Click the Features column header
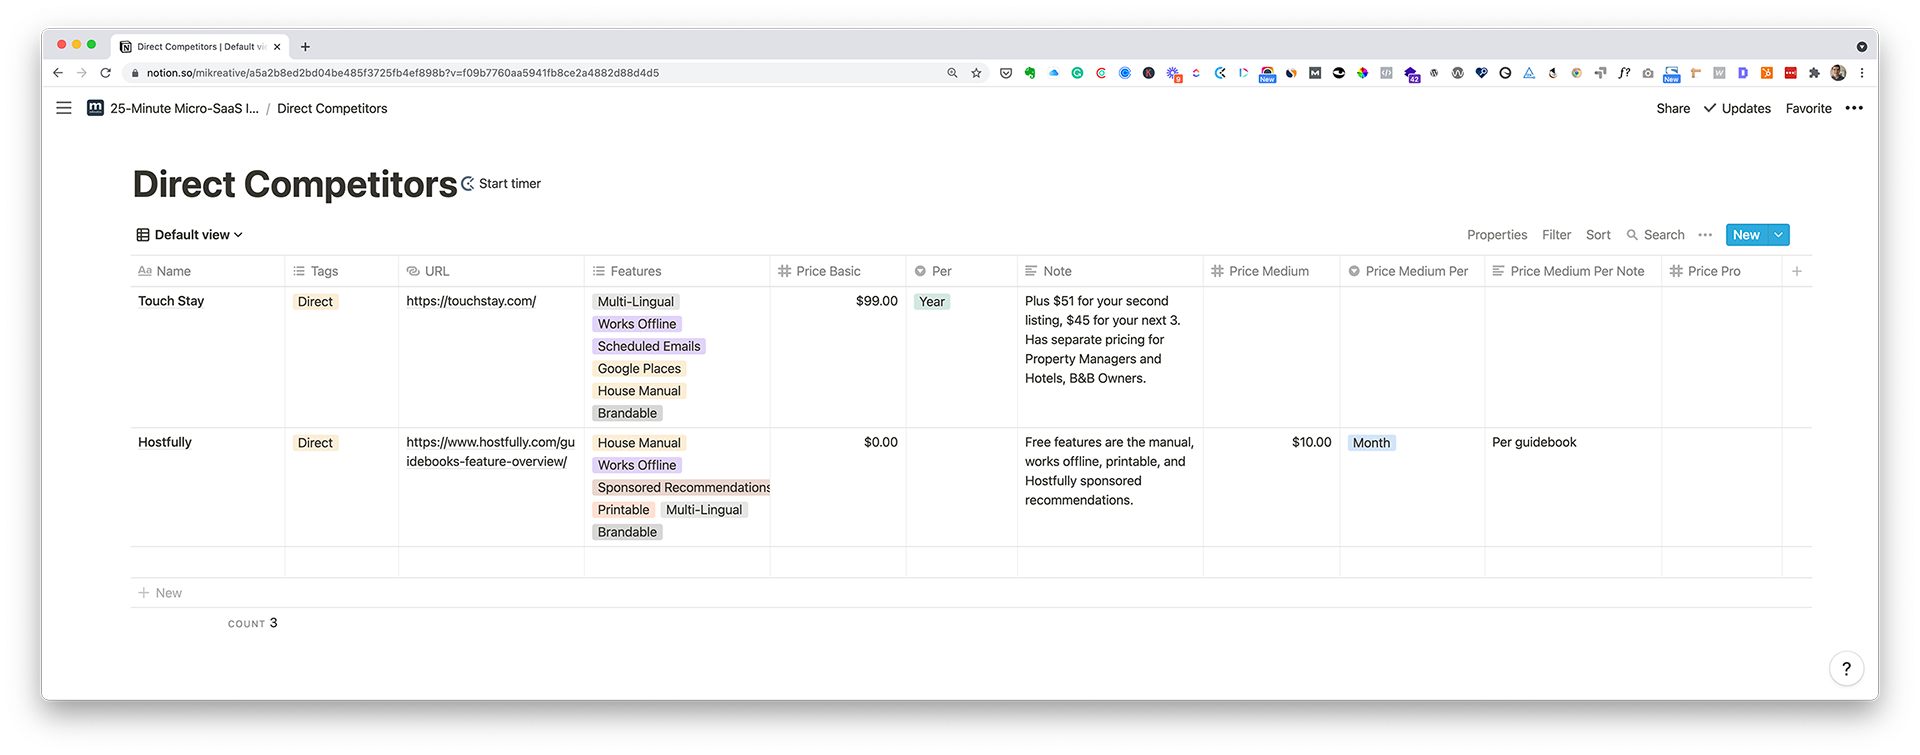 tap(677, 271)
